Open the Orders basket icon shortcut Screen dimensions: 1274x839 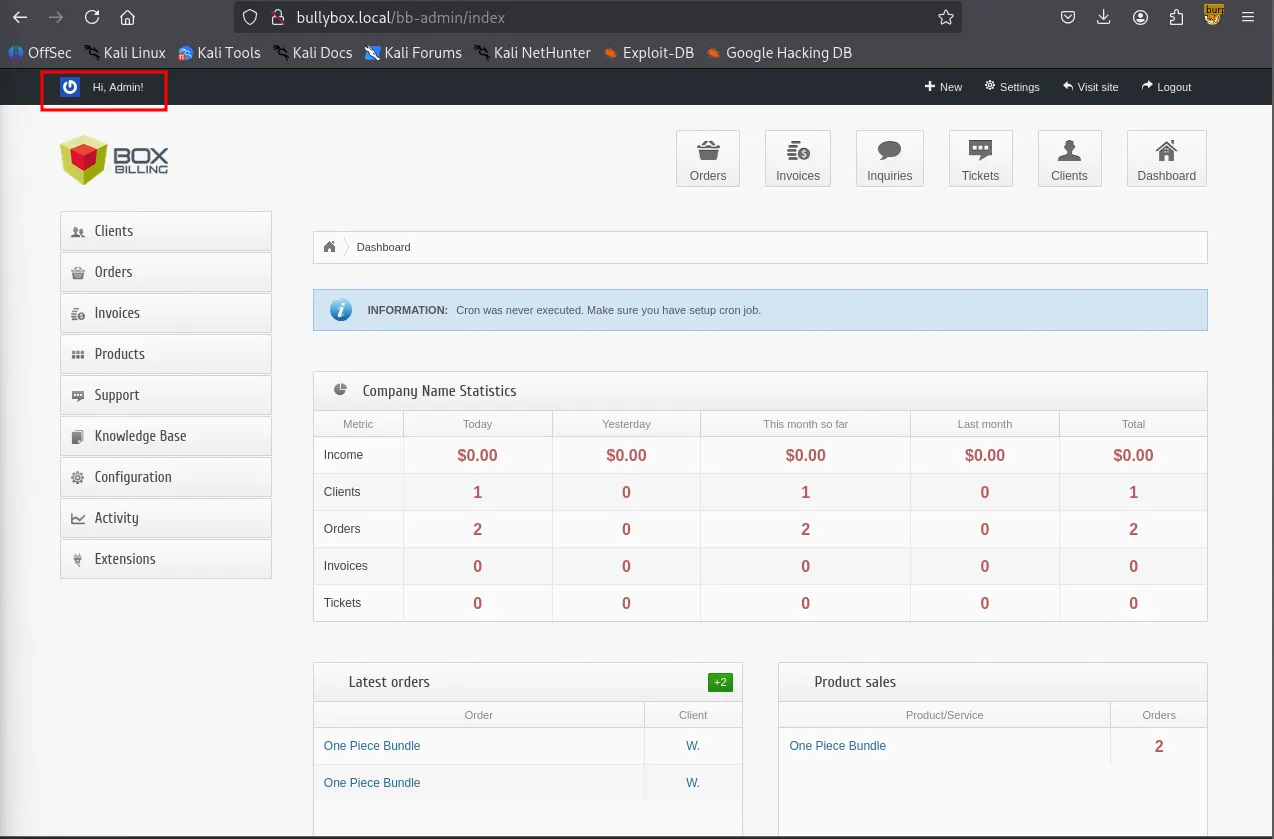(x=708, y=158)
